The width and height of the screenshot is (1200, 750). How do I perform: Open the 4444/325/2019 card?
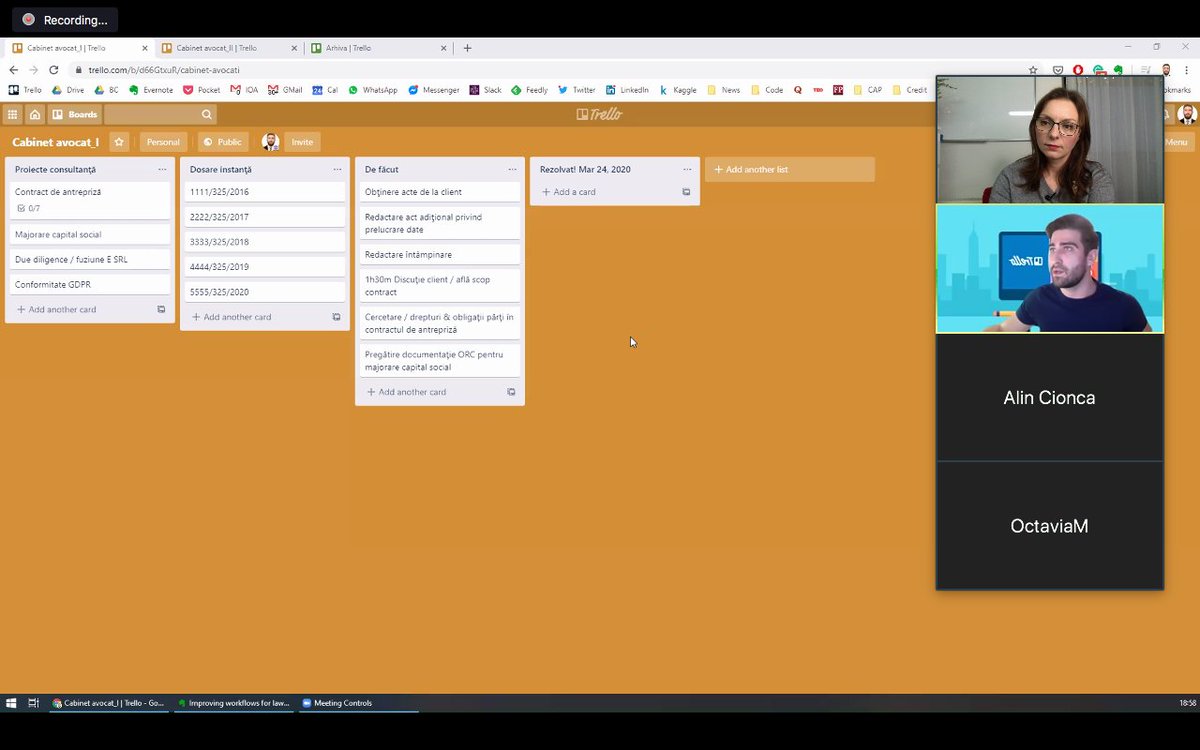click(x=265, y=267)
